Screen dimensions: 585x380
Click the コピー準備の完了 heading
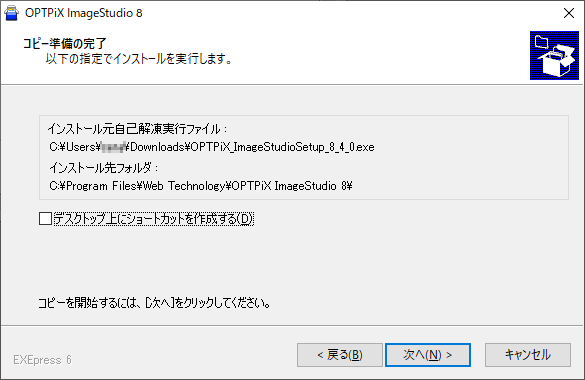point(65,44)
